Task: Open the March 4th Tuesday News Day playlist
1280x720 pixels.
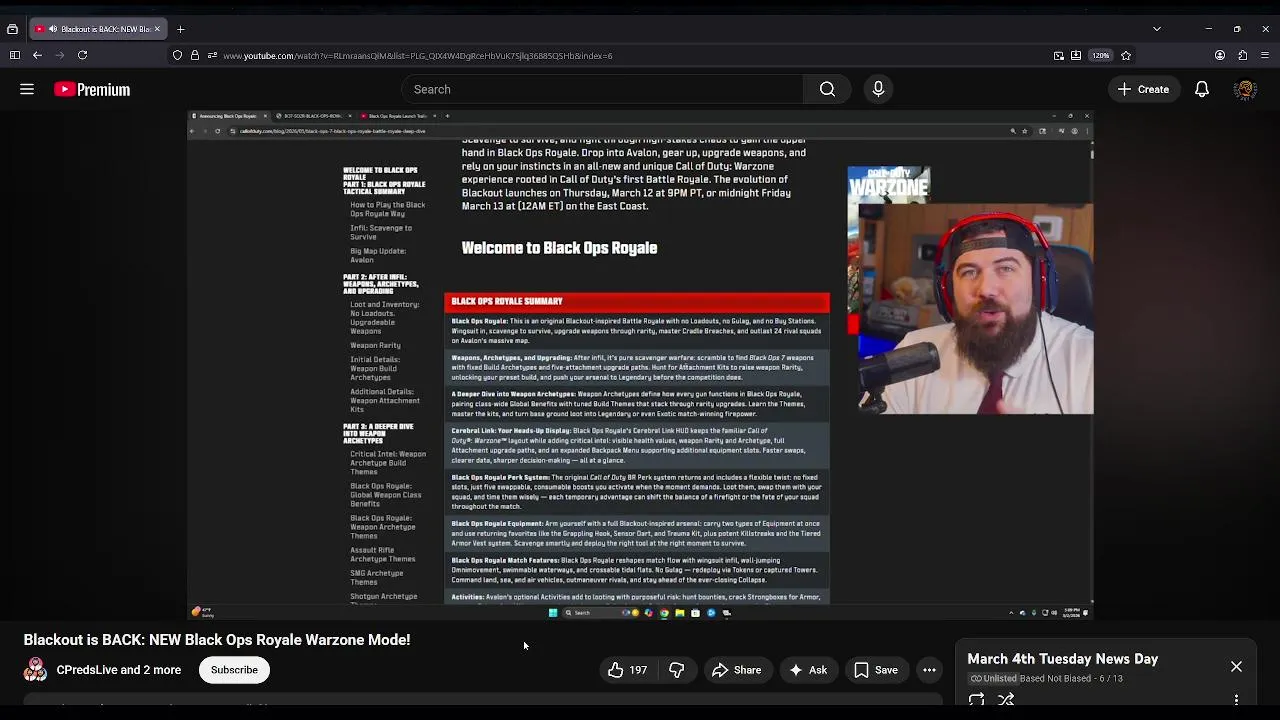Action: click(x=1063, y=659)
